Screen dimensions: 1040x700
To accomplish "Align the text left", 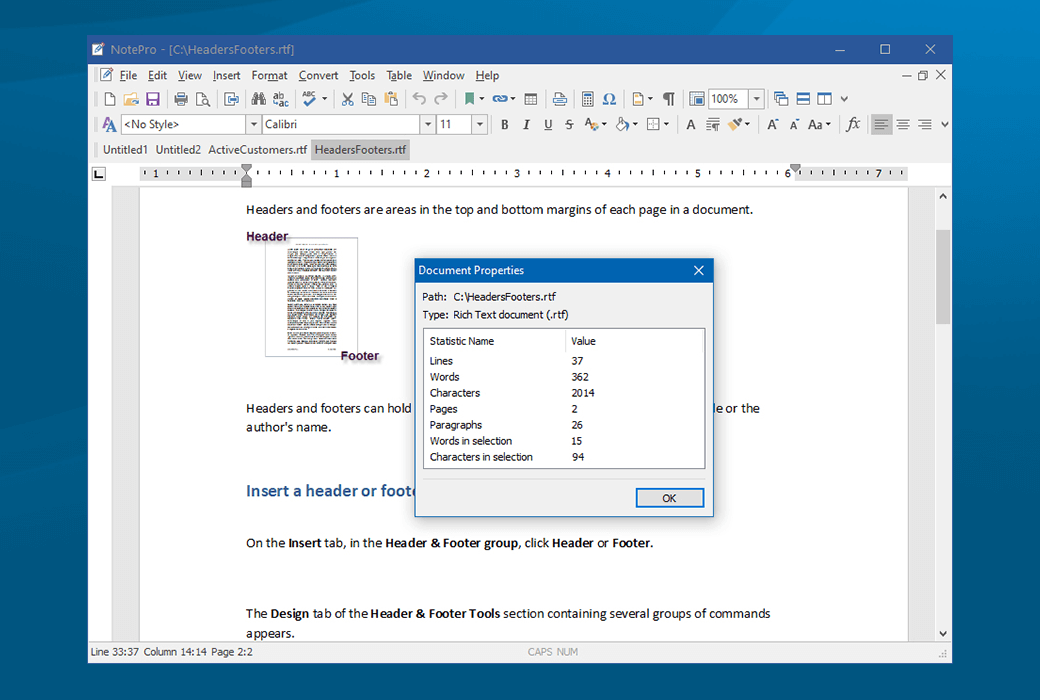I will pyautogui.click(x=881, y=124).
